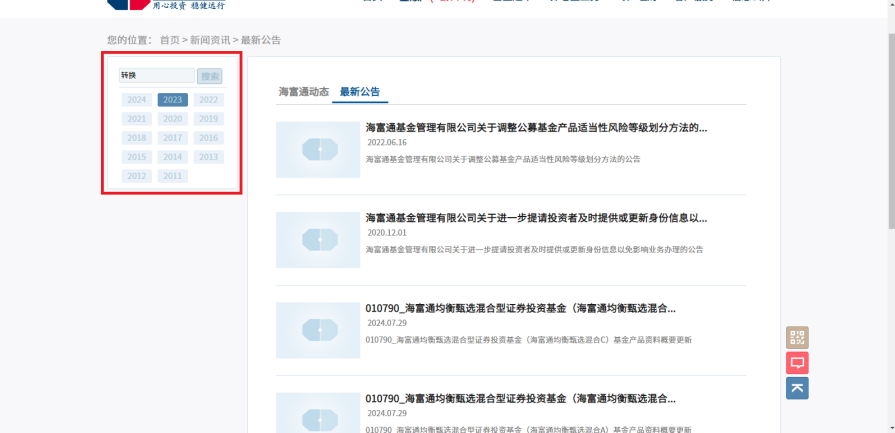Click the date text 2022.06.16
This screenshot has height=433, width=895.
(387, 143)
